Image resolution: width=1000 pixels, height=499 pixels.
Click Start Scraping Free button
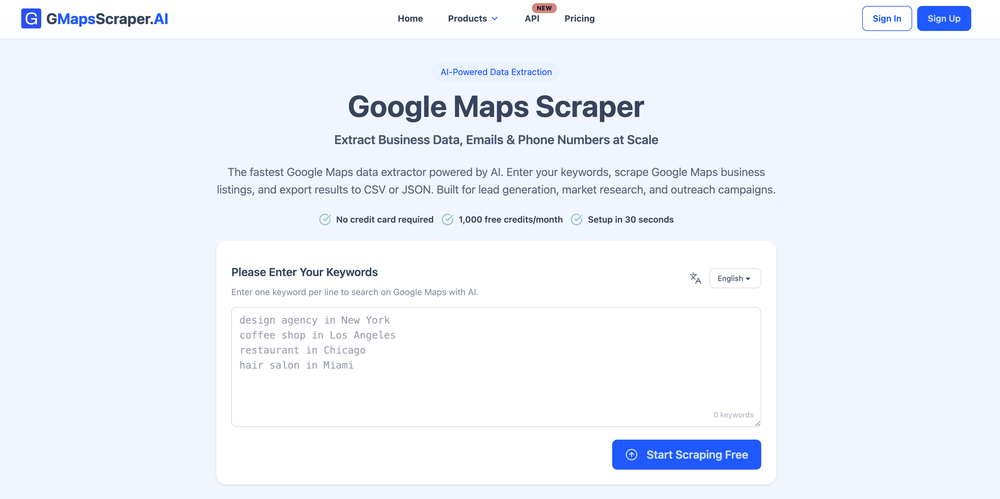point(686,455)
